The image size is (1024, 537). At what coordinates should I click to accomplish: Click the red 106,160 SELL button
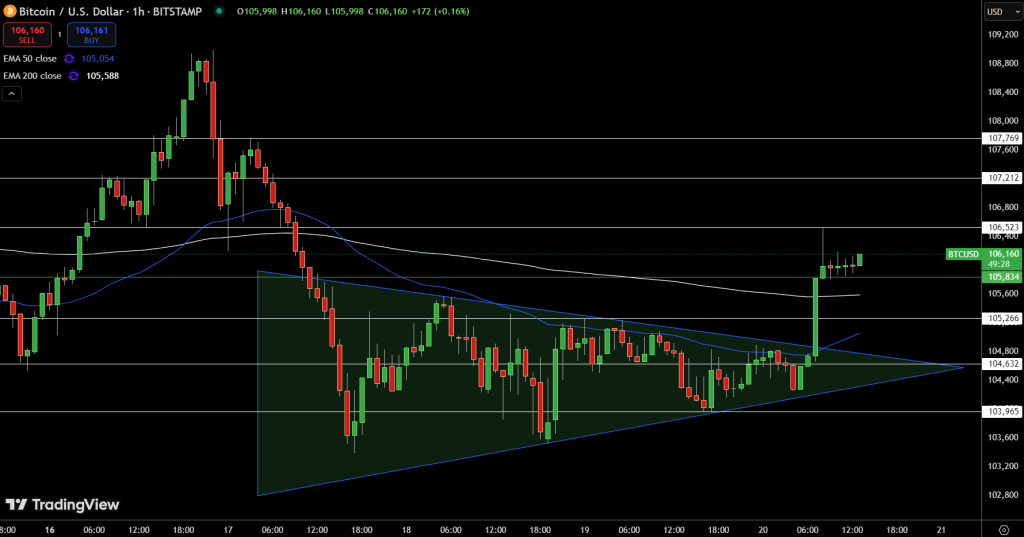coord(27,35)
